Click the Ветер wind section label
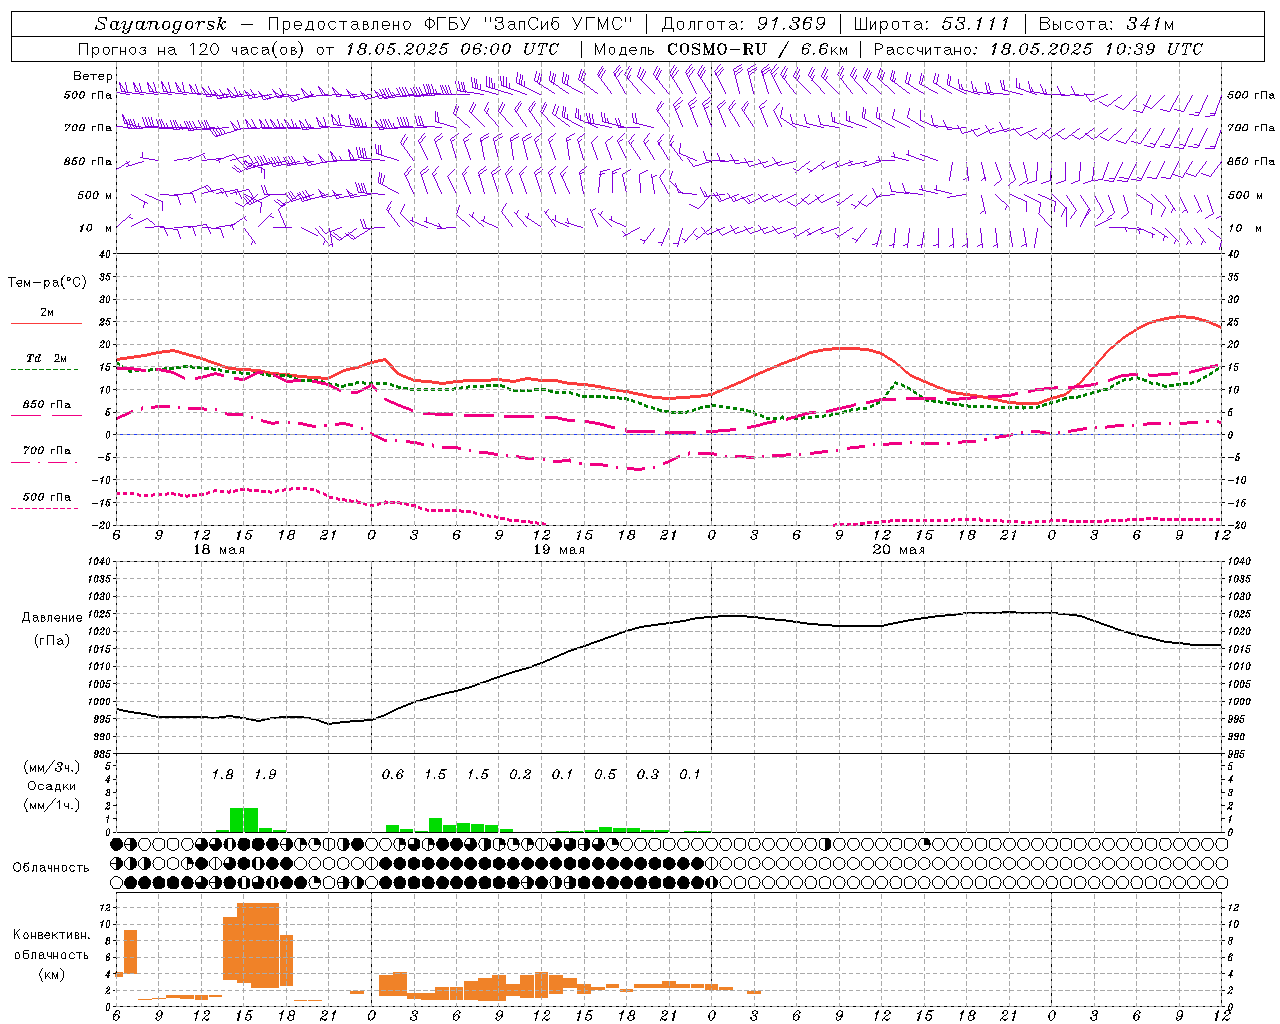 pos(92,76)
